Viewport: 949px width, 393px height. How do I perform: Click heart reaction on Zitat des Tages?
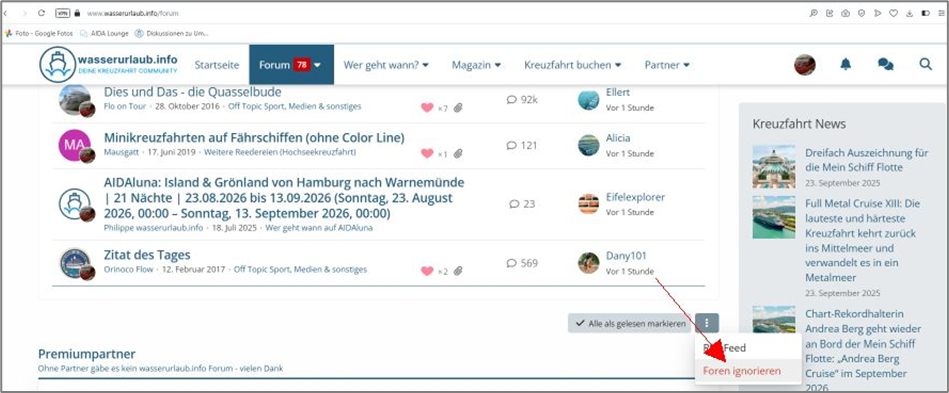coord(427,271)
